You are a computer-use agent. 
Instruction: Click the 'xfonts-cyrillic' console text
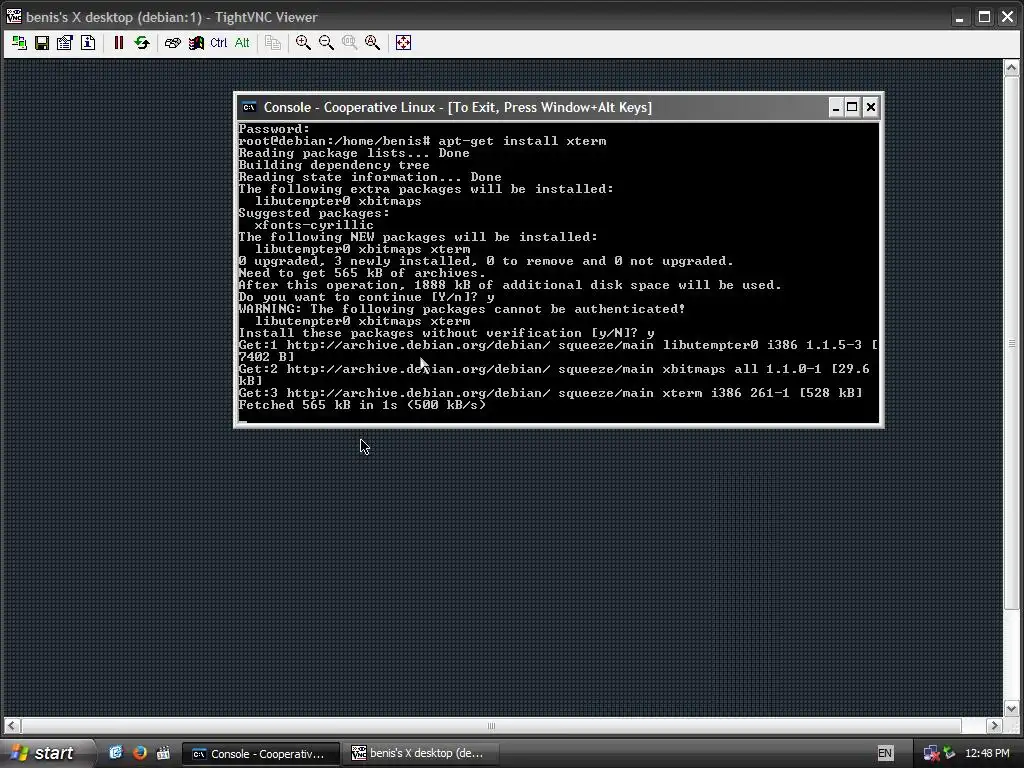(x=314, y=225)
